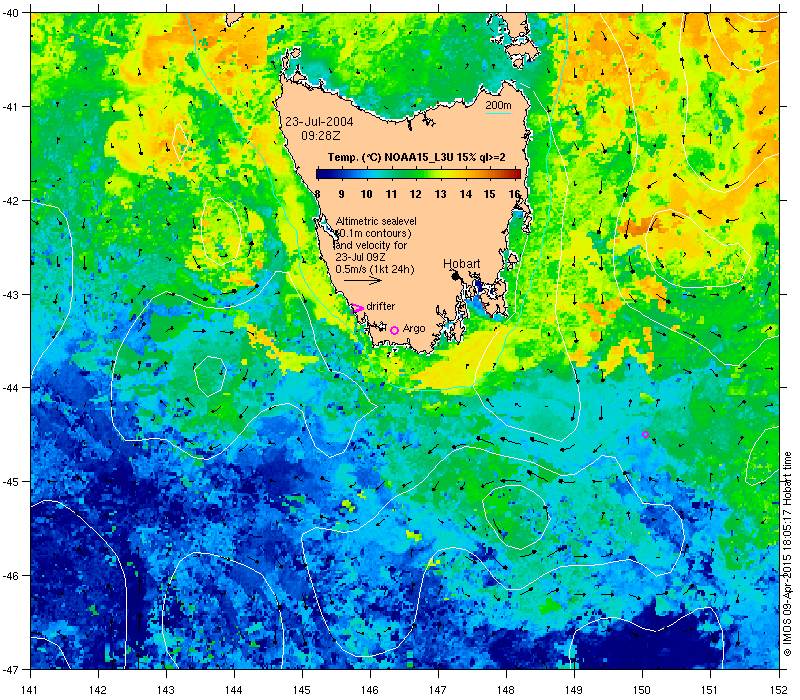Click the longitude axis label 150
The width and height of the screenshot is (800, 700).
[642, 690]
